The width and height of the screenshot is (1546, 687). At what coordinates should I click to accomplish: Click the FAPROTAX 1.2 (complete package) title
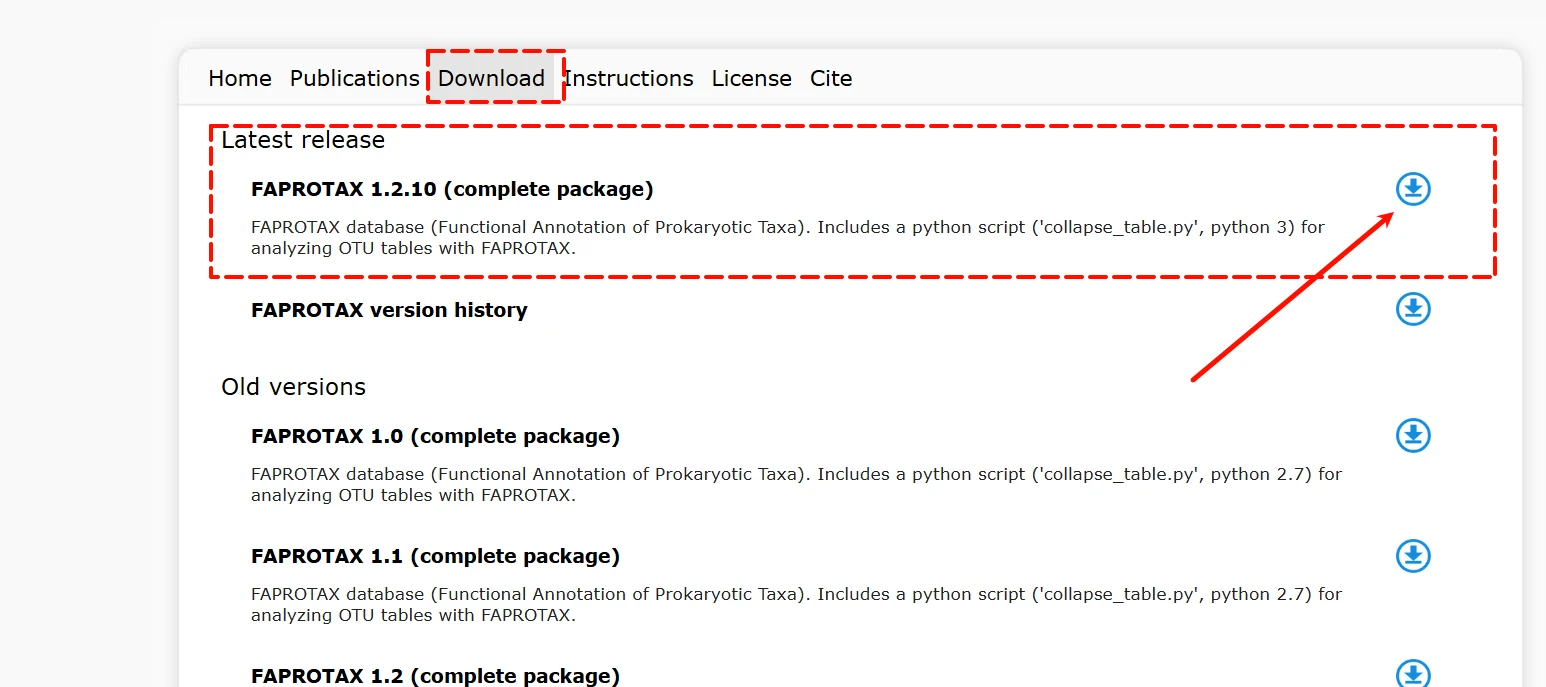pos(435,676)
